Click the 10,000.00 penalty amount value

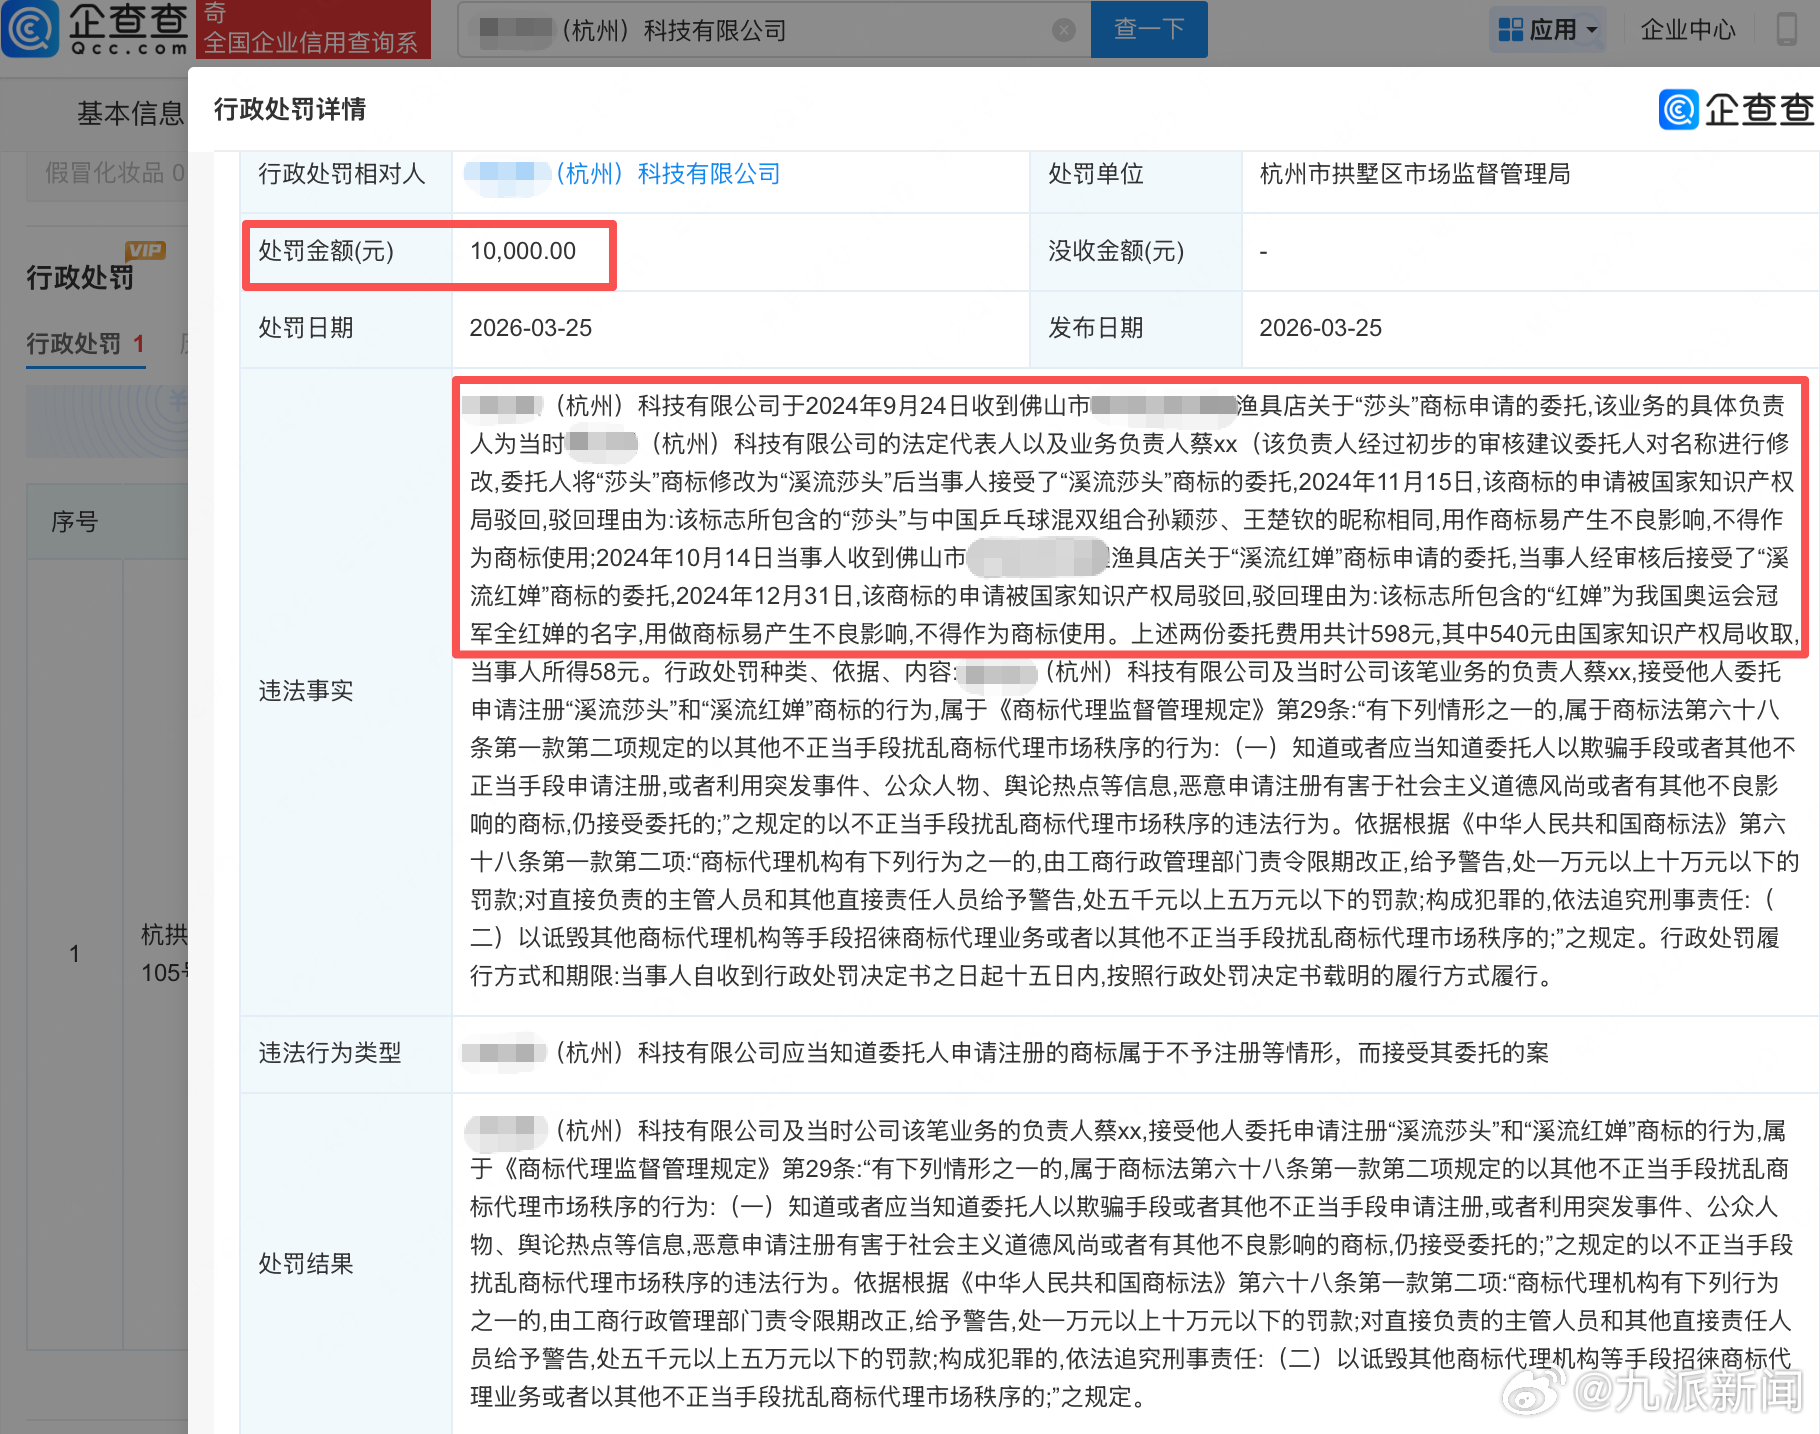[523, 251]
